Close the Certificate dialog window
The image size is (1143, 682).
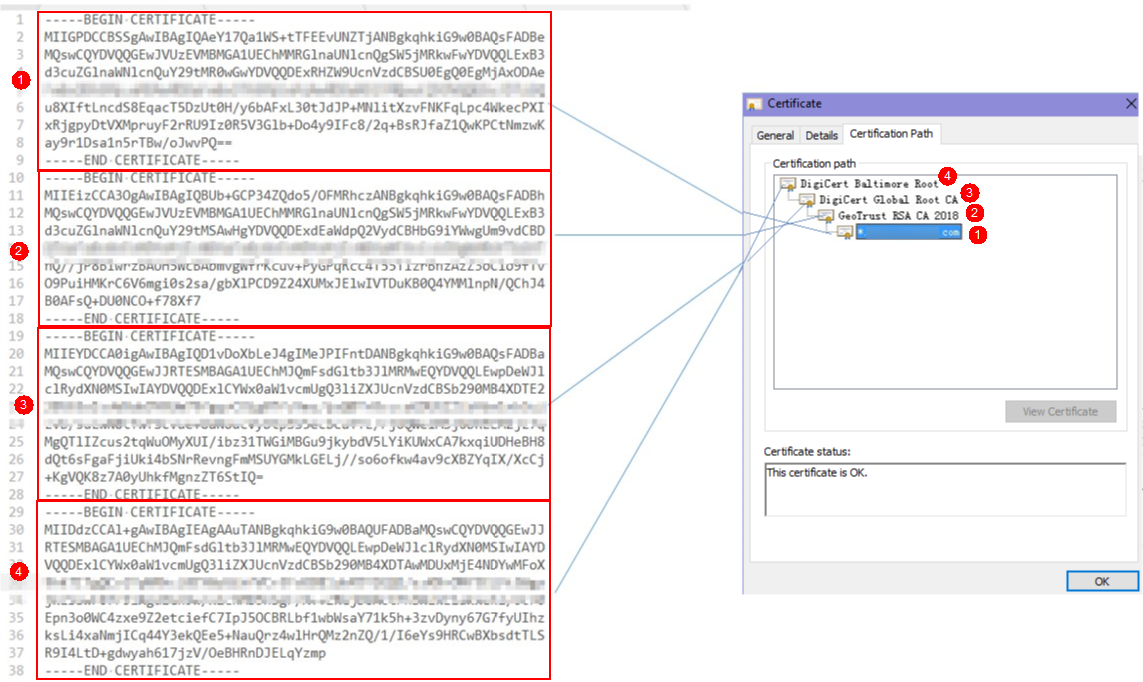[x=1131, y=103]
